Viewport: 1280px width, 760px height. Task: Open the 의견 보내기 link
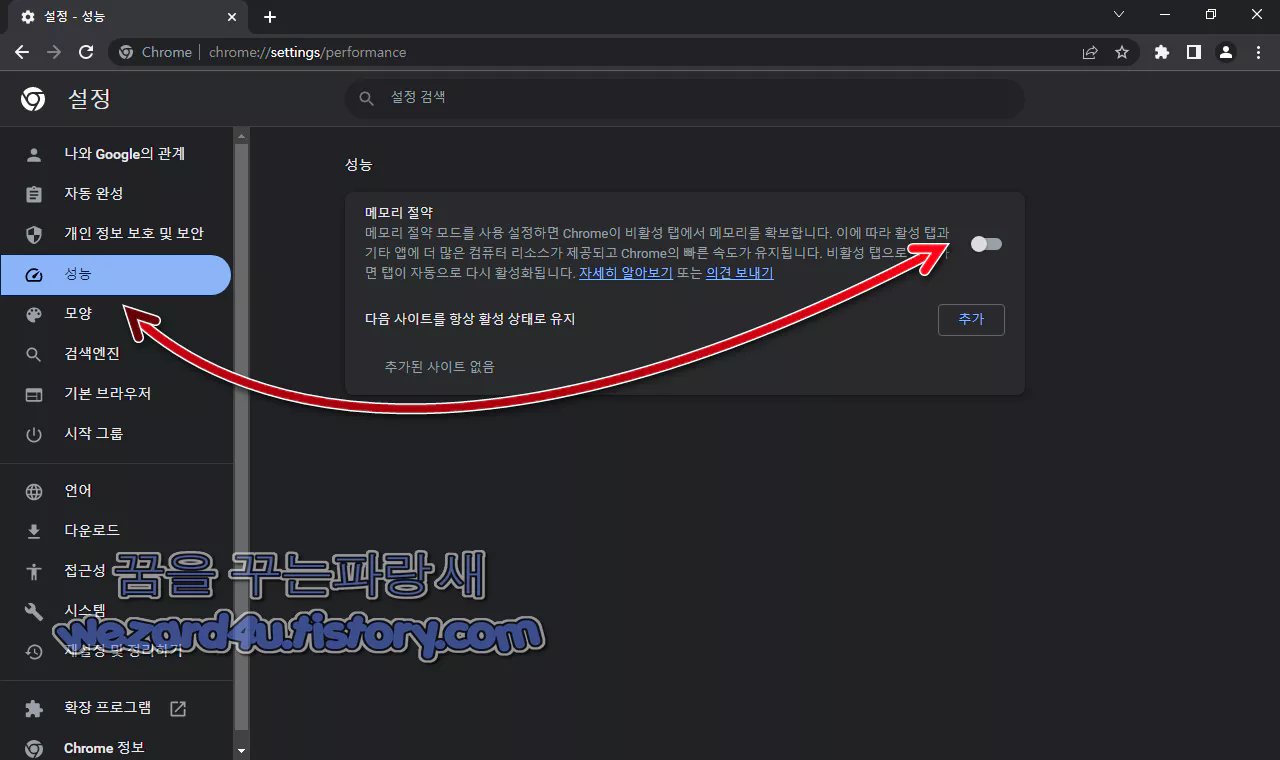(739, 273)
